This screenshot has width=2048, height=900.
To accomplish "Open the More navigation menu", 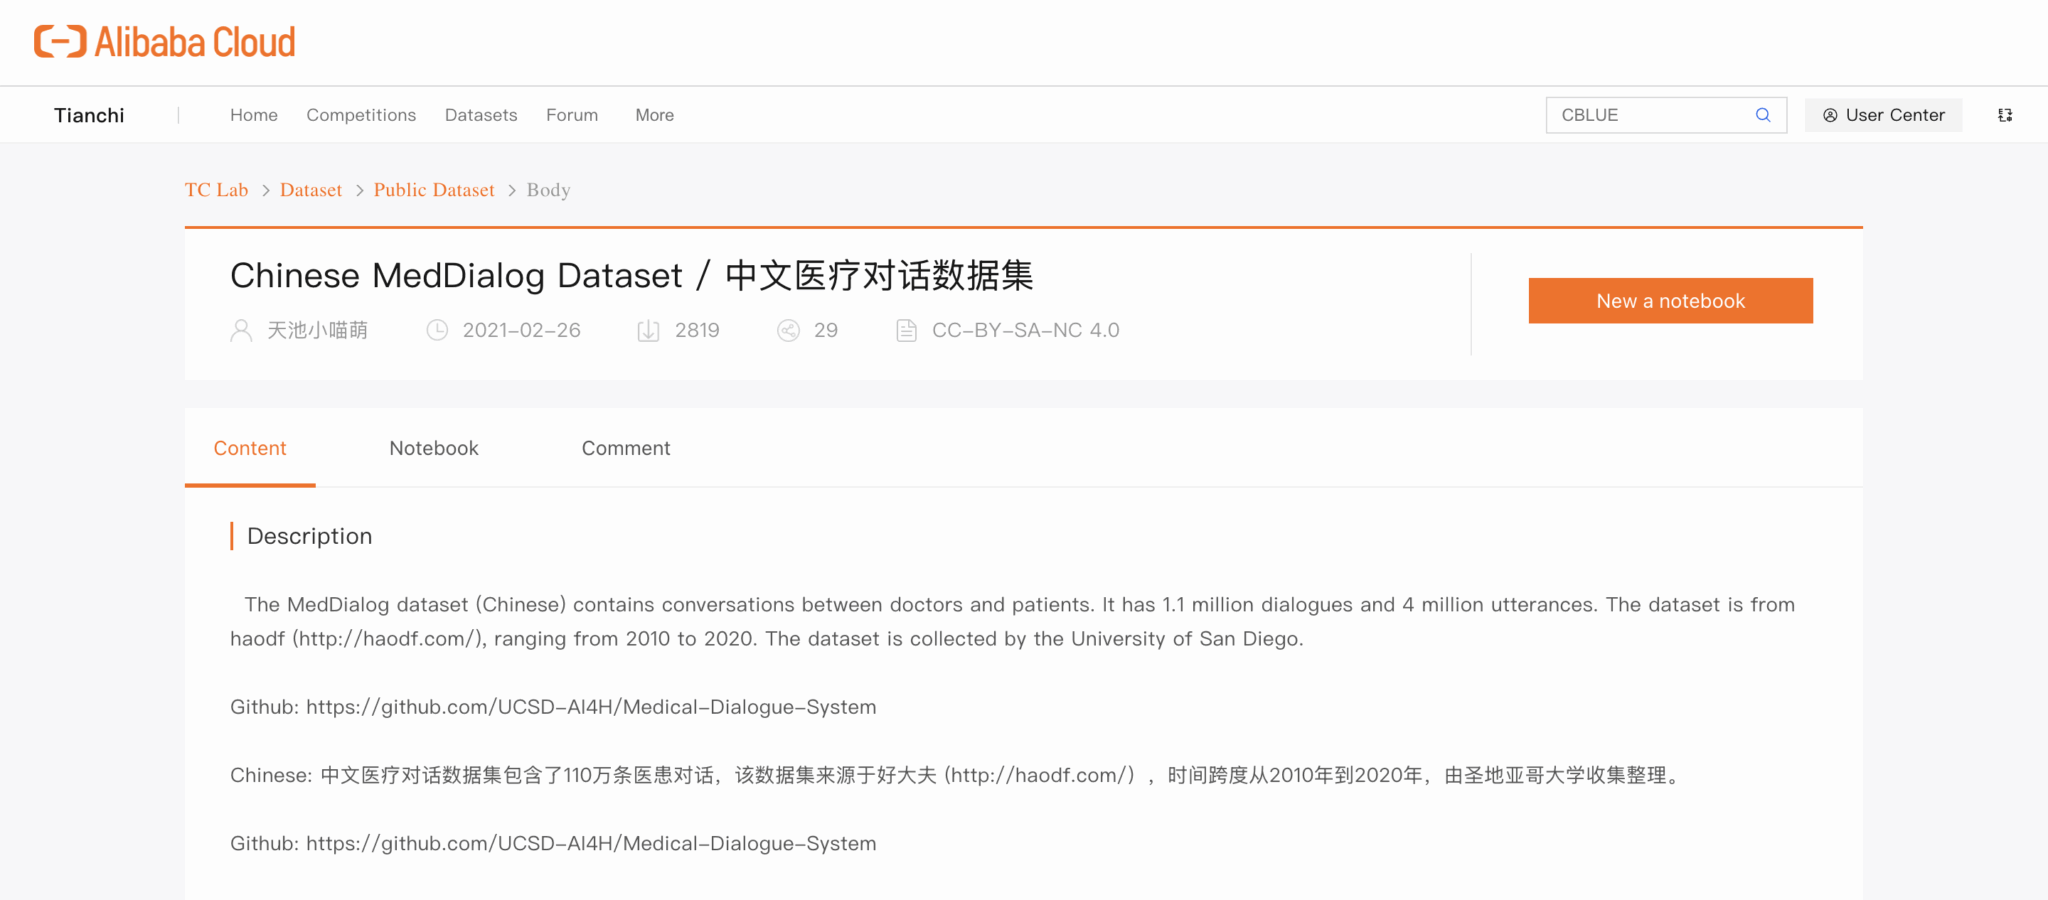I will point(654,115).
